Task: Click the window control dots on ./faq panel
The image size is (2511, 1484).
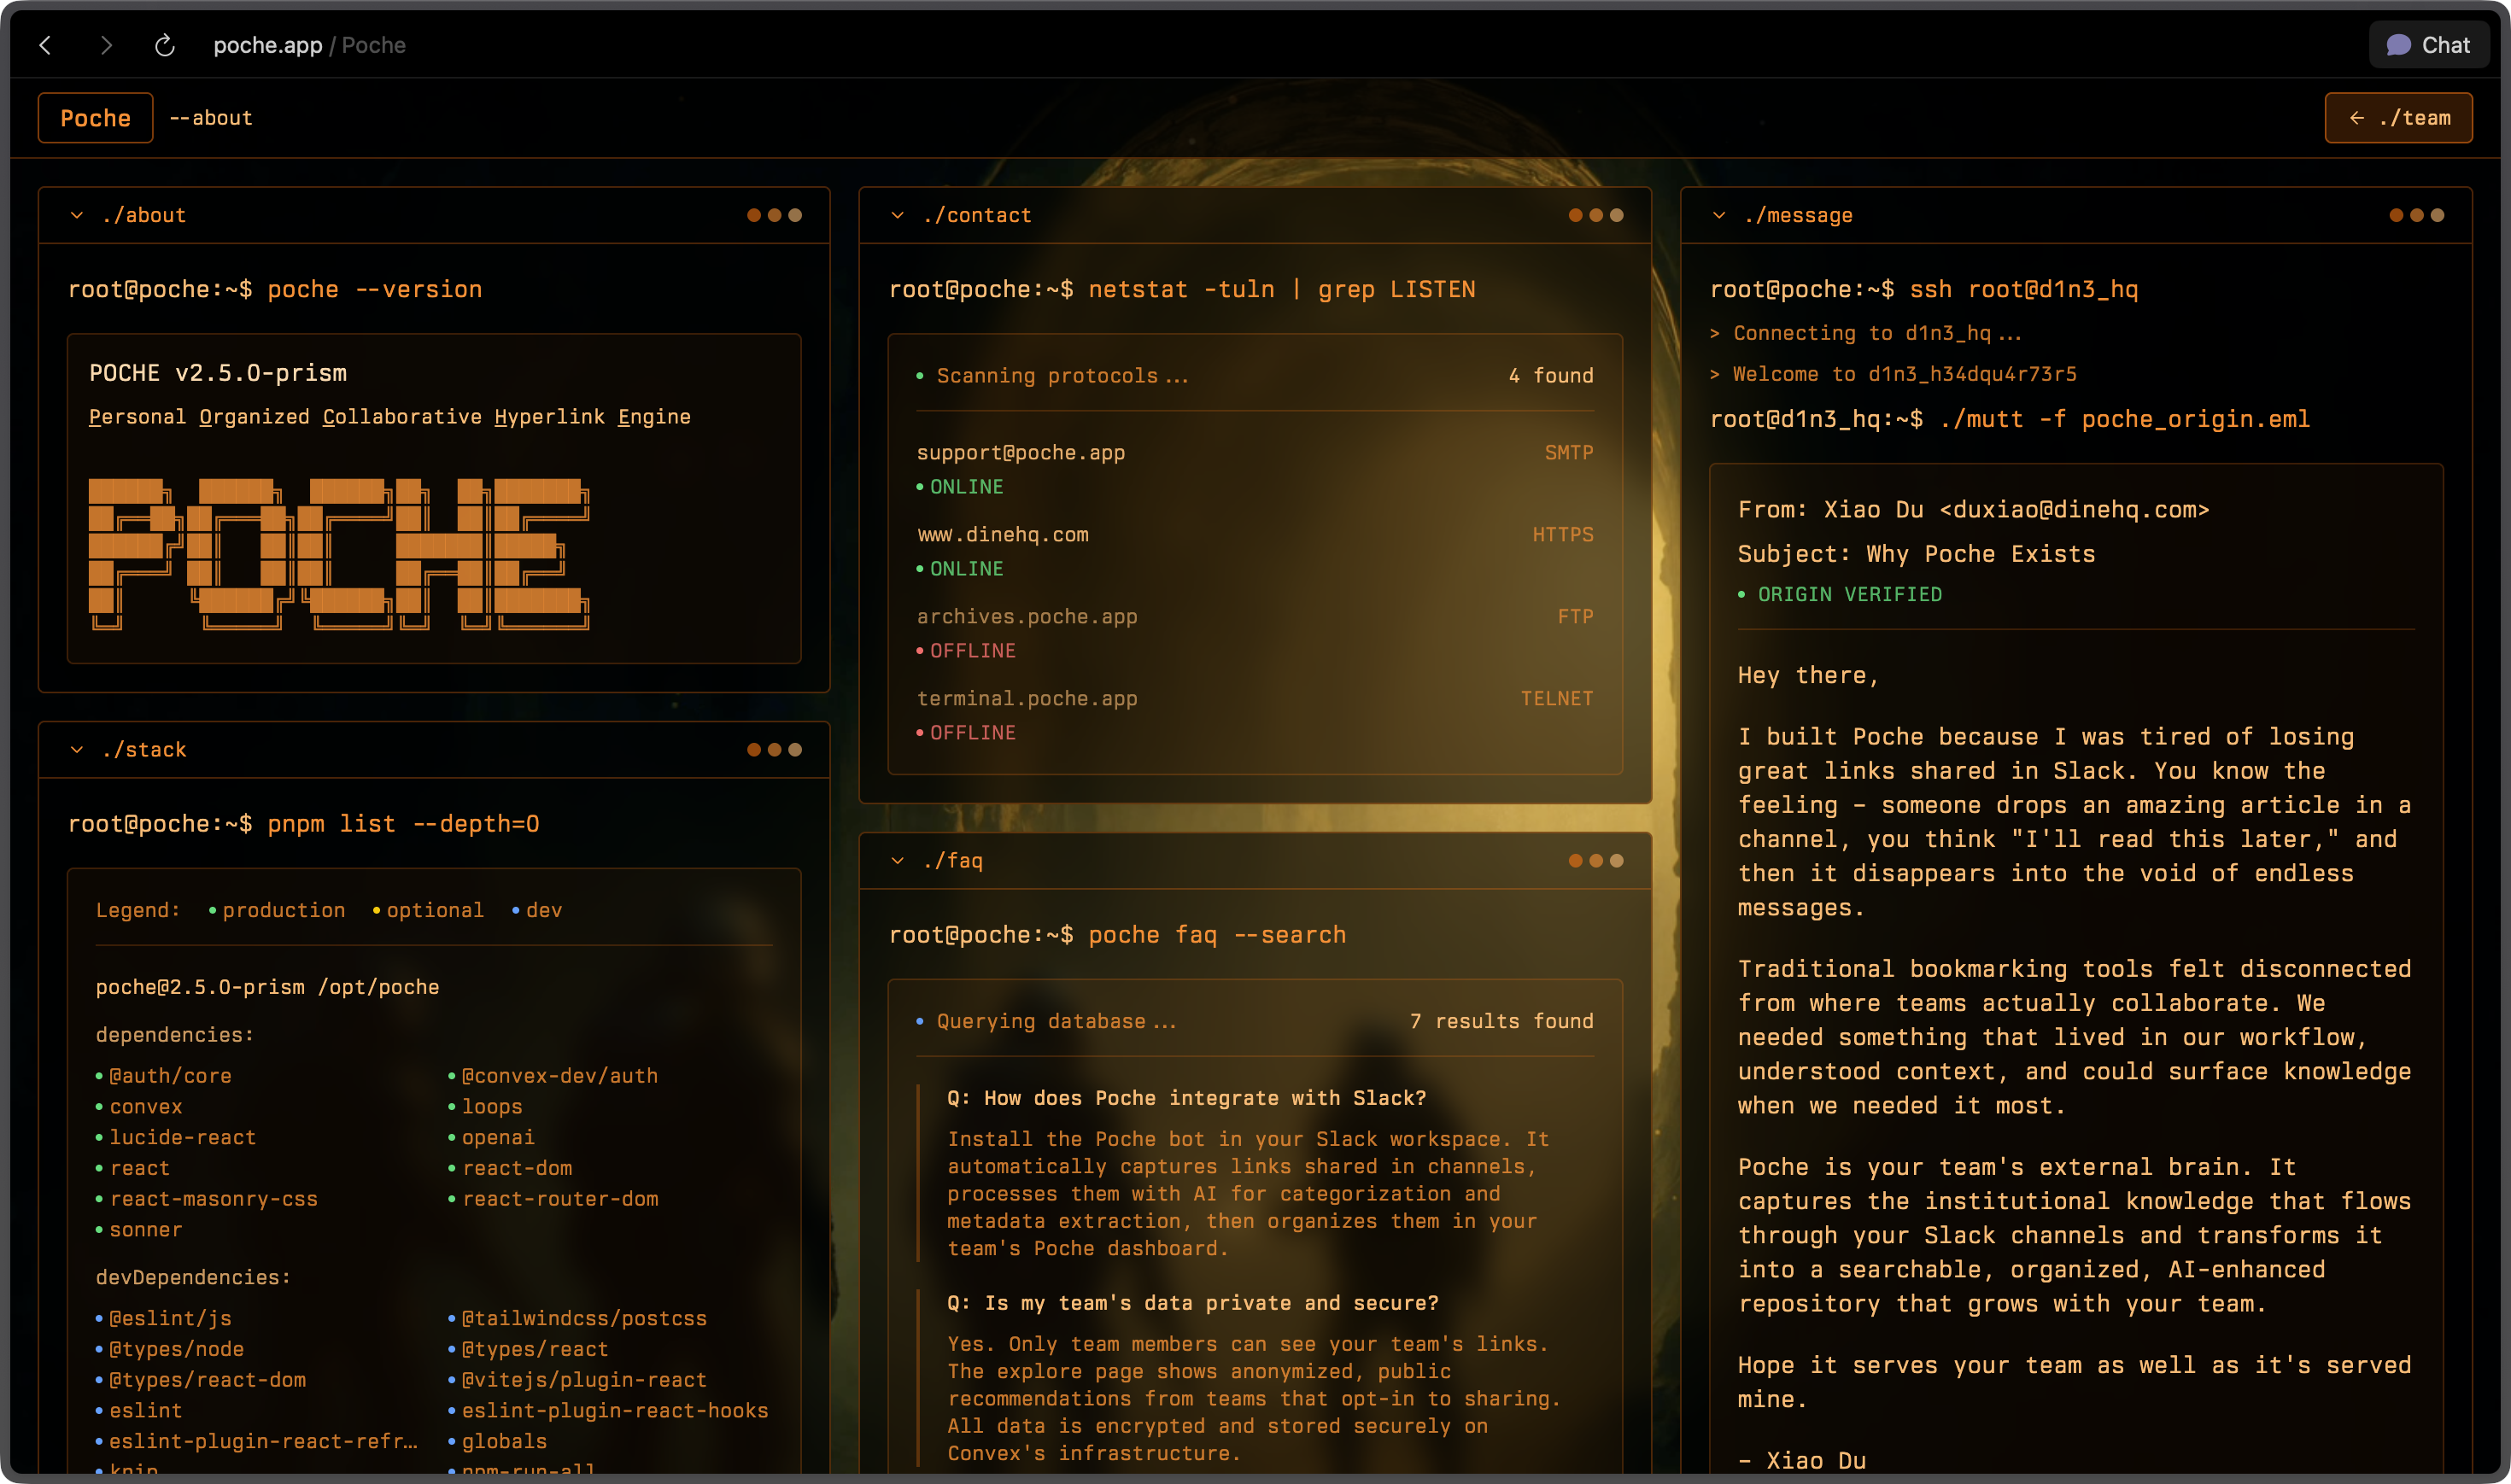Action: (1595, 859)
